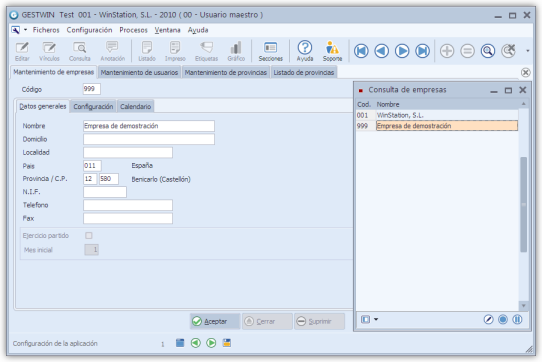Close the active tab with round X button
This screenshot has width=542, height=362.
525,72
